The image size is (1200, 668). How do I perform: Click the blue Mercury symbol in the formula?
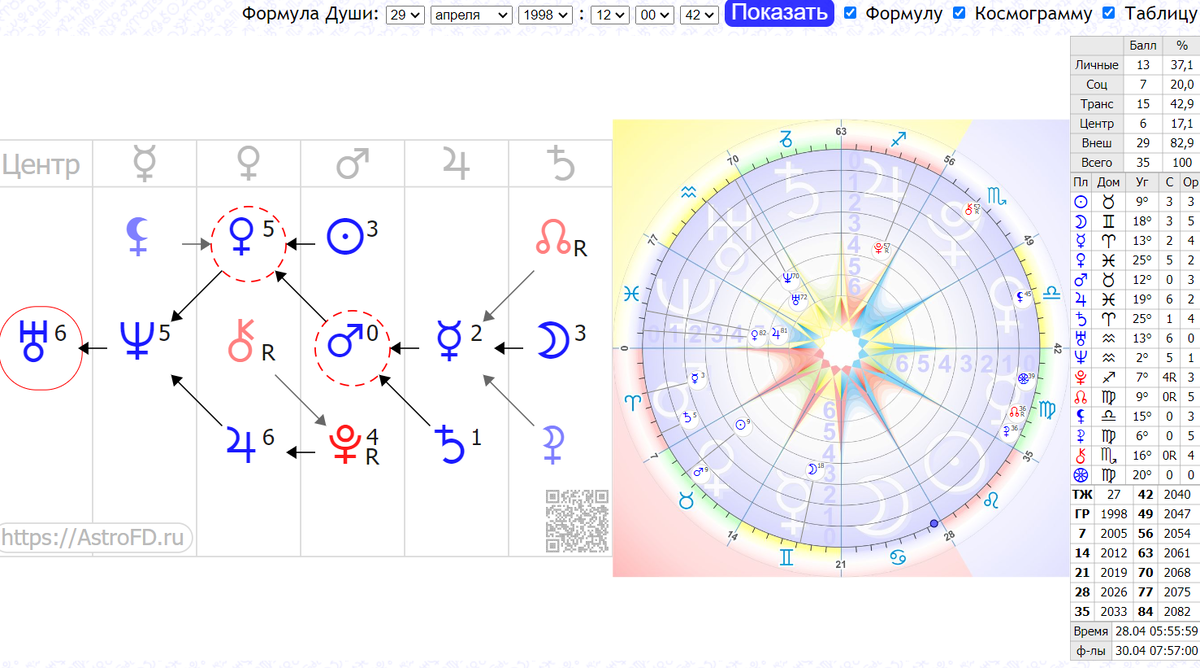pos(451,339)
